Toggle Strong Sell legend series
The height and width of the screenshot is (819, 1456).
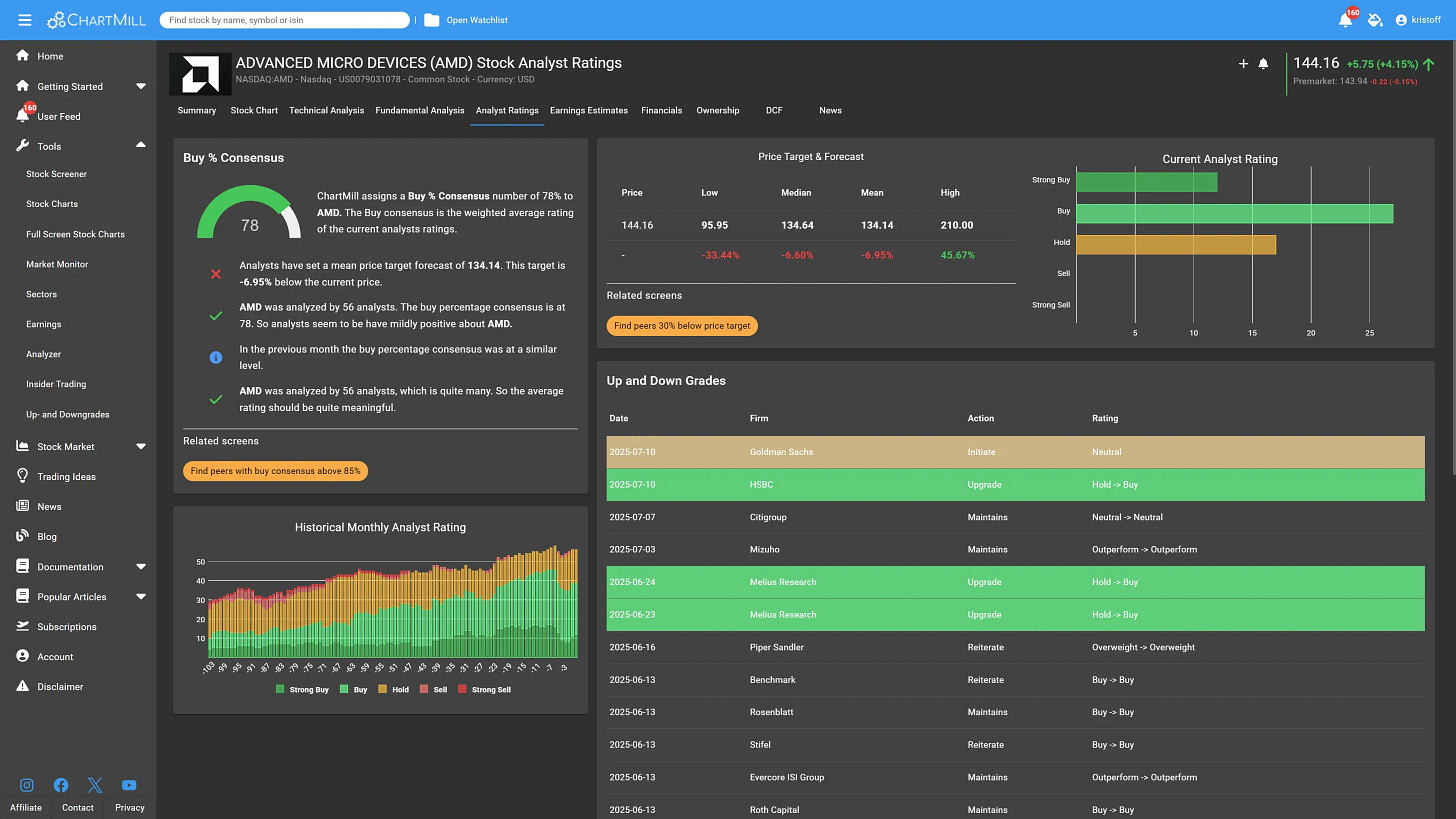[x=484, y=689]
